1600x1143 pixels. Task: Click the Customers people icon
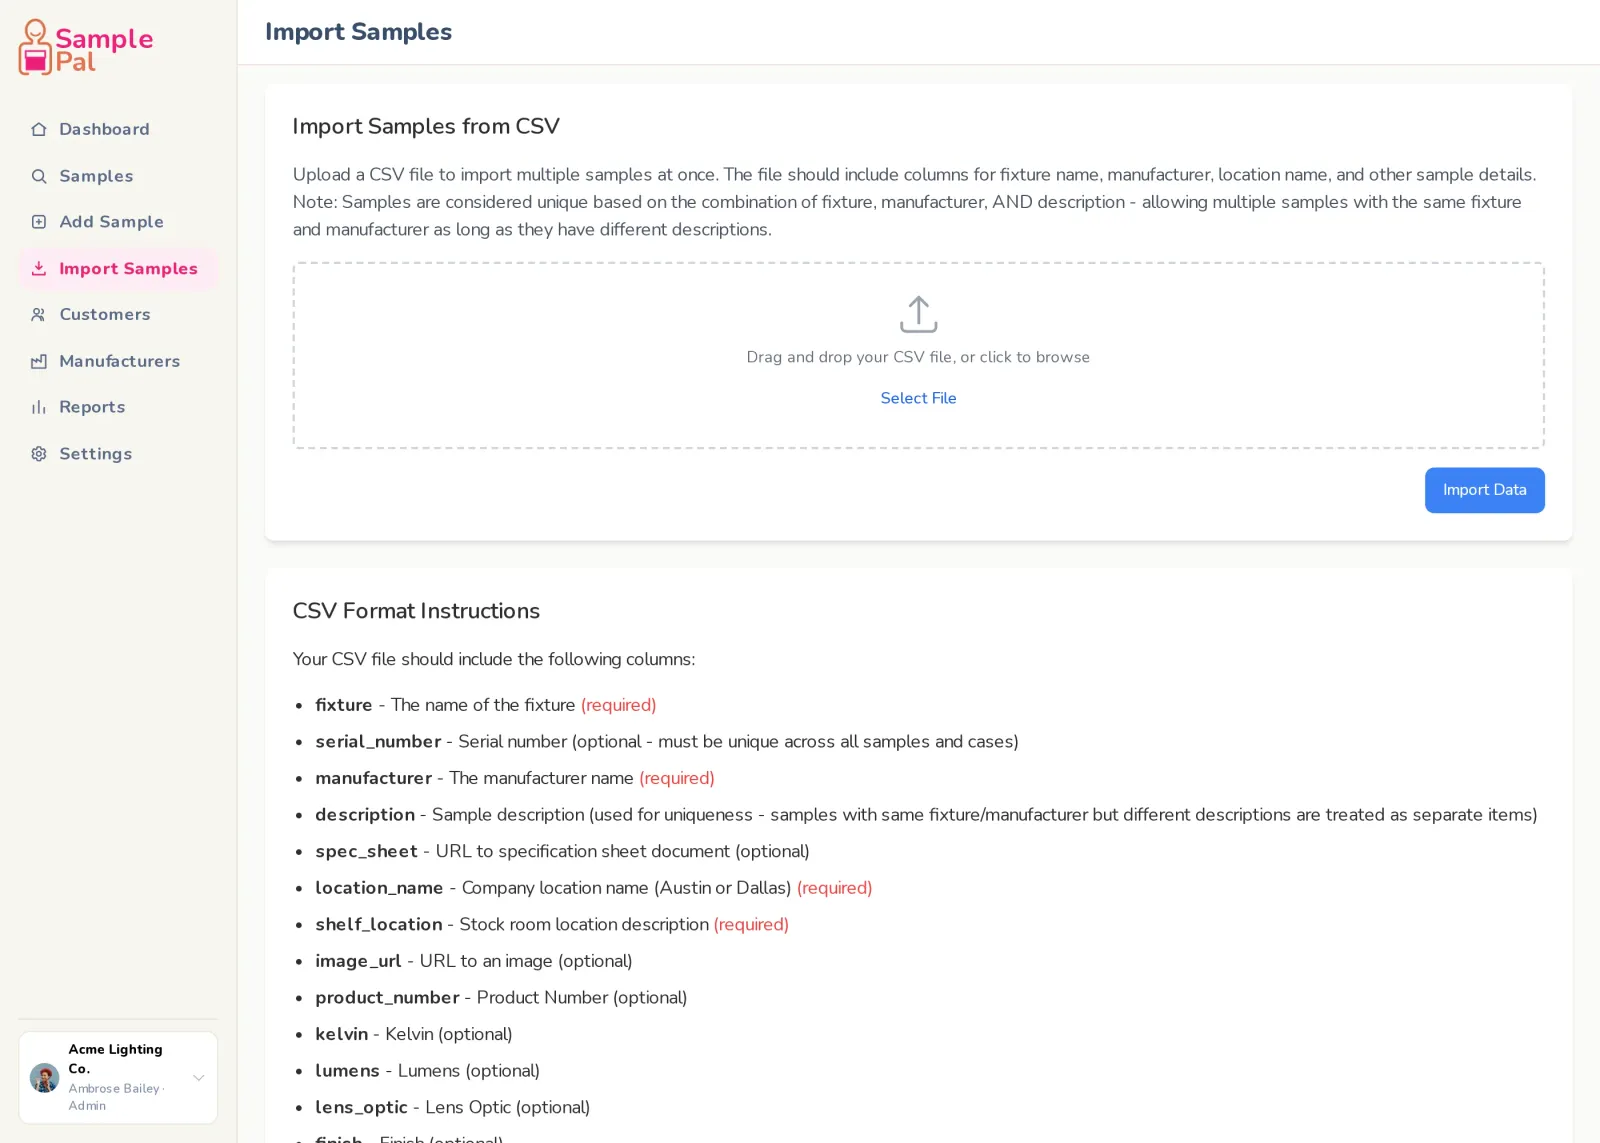point(39,314)
